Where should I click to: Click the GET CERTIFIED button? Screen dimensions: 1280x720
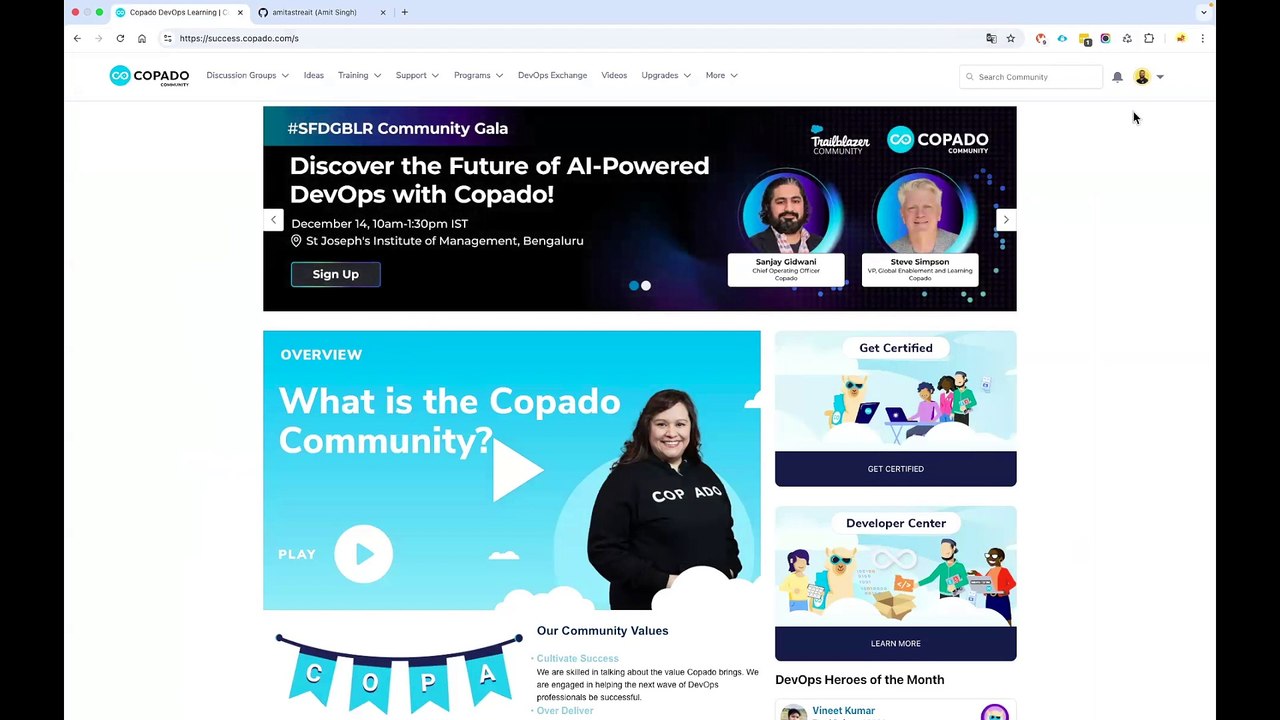(896, 469)
